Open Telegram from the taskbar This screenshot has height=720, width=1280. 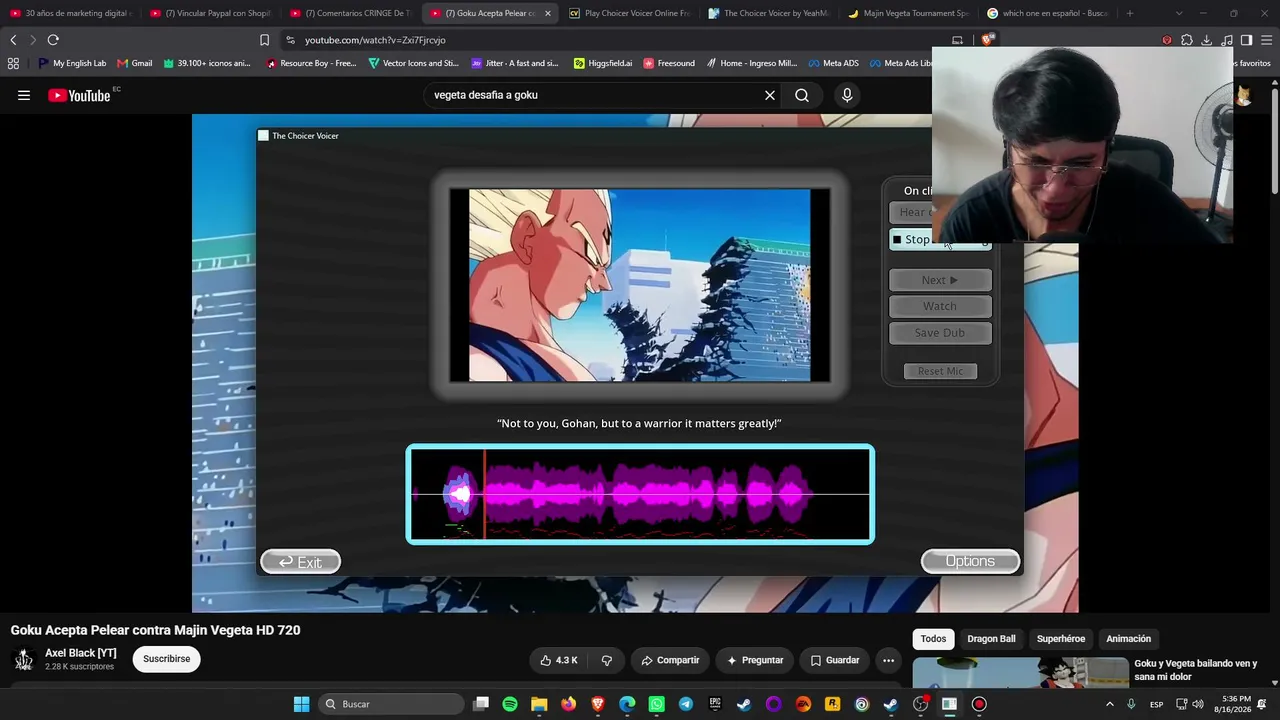[x=685, y=704]
